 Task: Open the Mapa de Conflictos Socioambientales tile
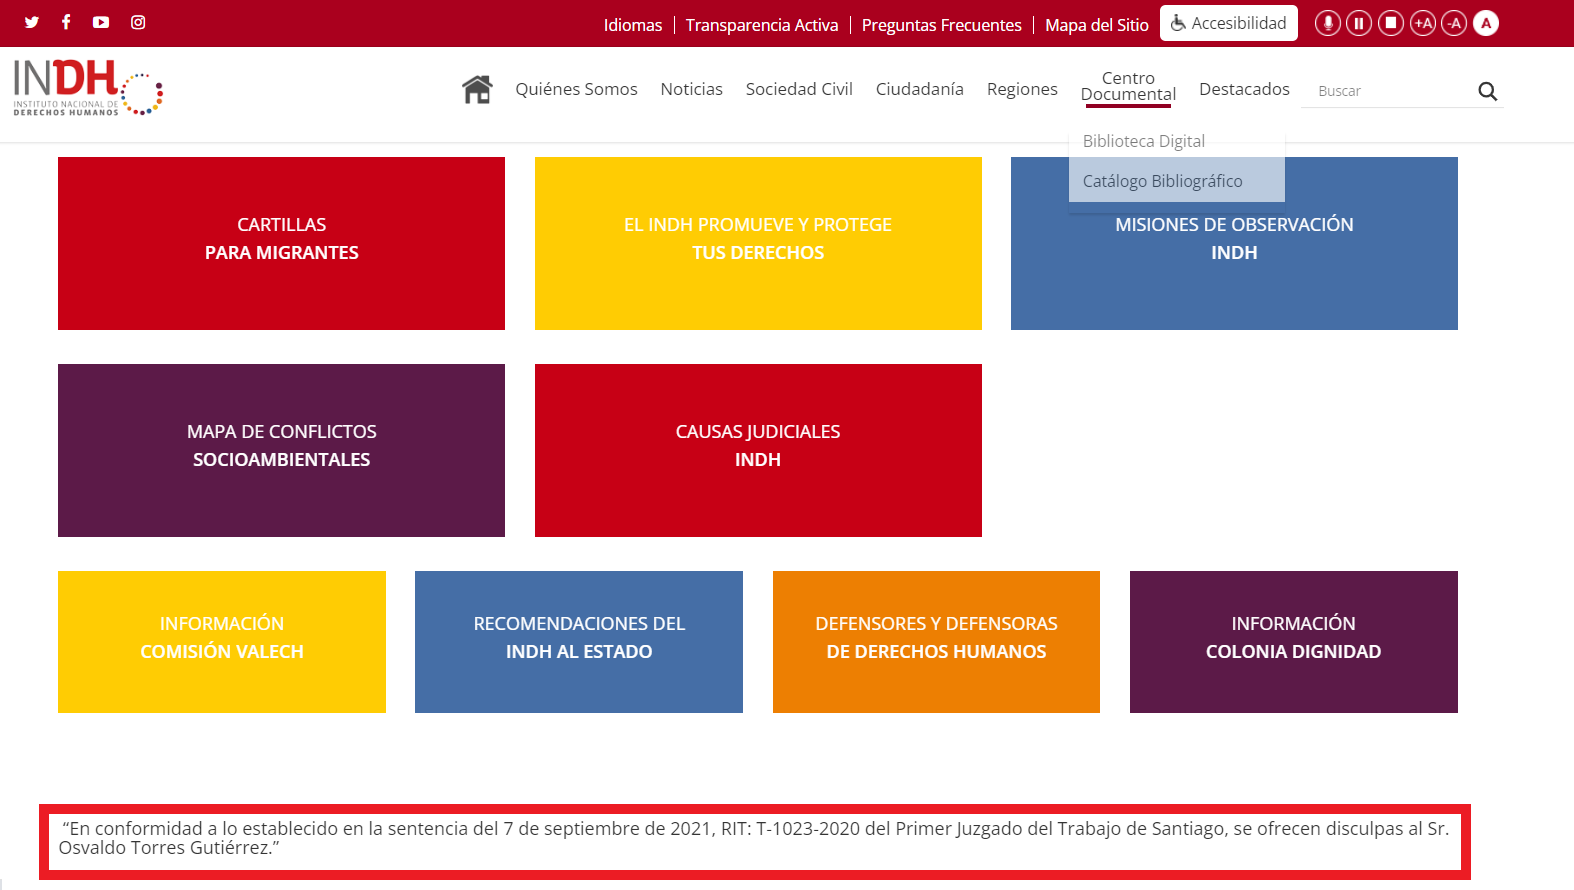281,450
